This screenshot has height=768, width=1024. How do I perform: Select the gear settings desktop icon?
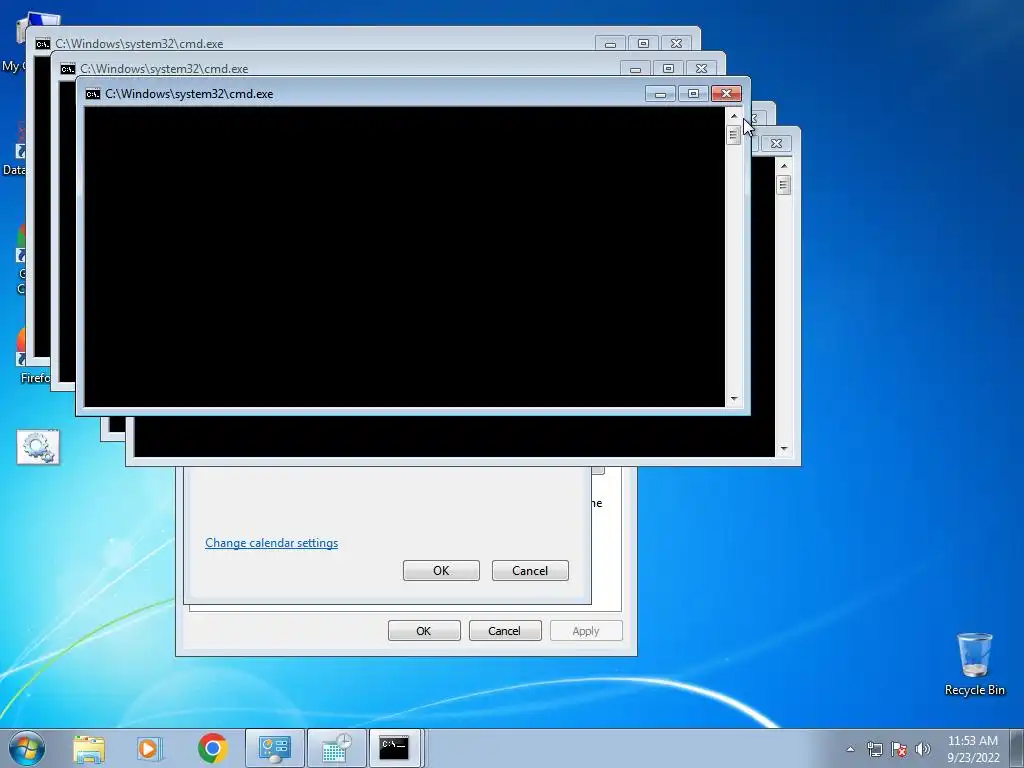point(38,447)
